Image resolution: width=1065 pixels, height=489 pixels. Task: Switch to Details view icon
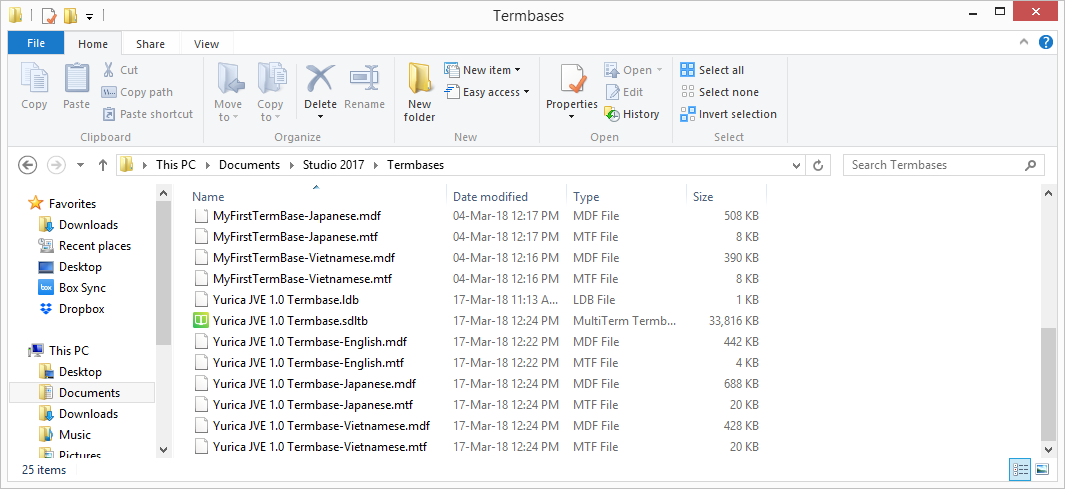(x=1020, y=469)
